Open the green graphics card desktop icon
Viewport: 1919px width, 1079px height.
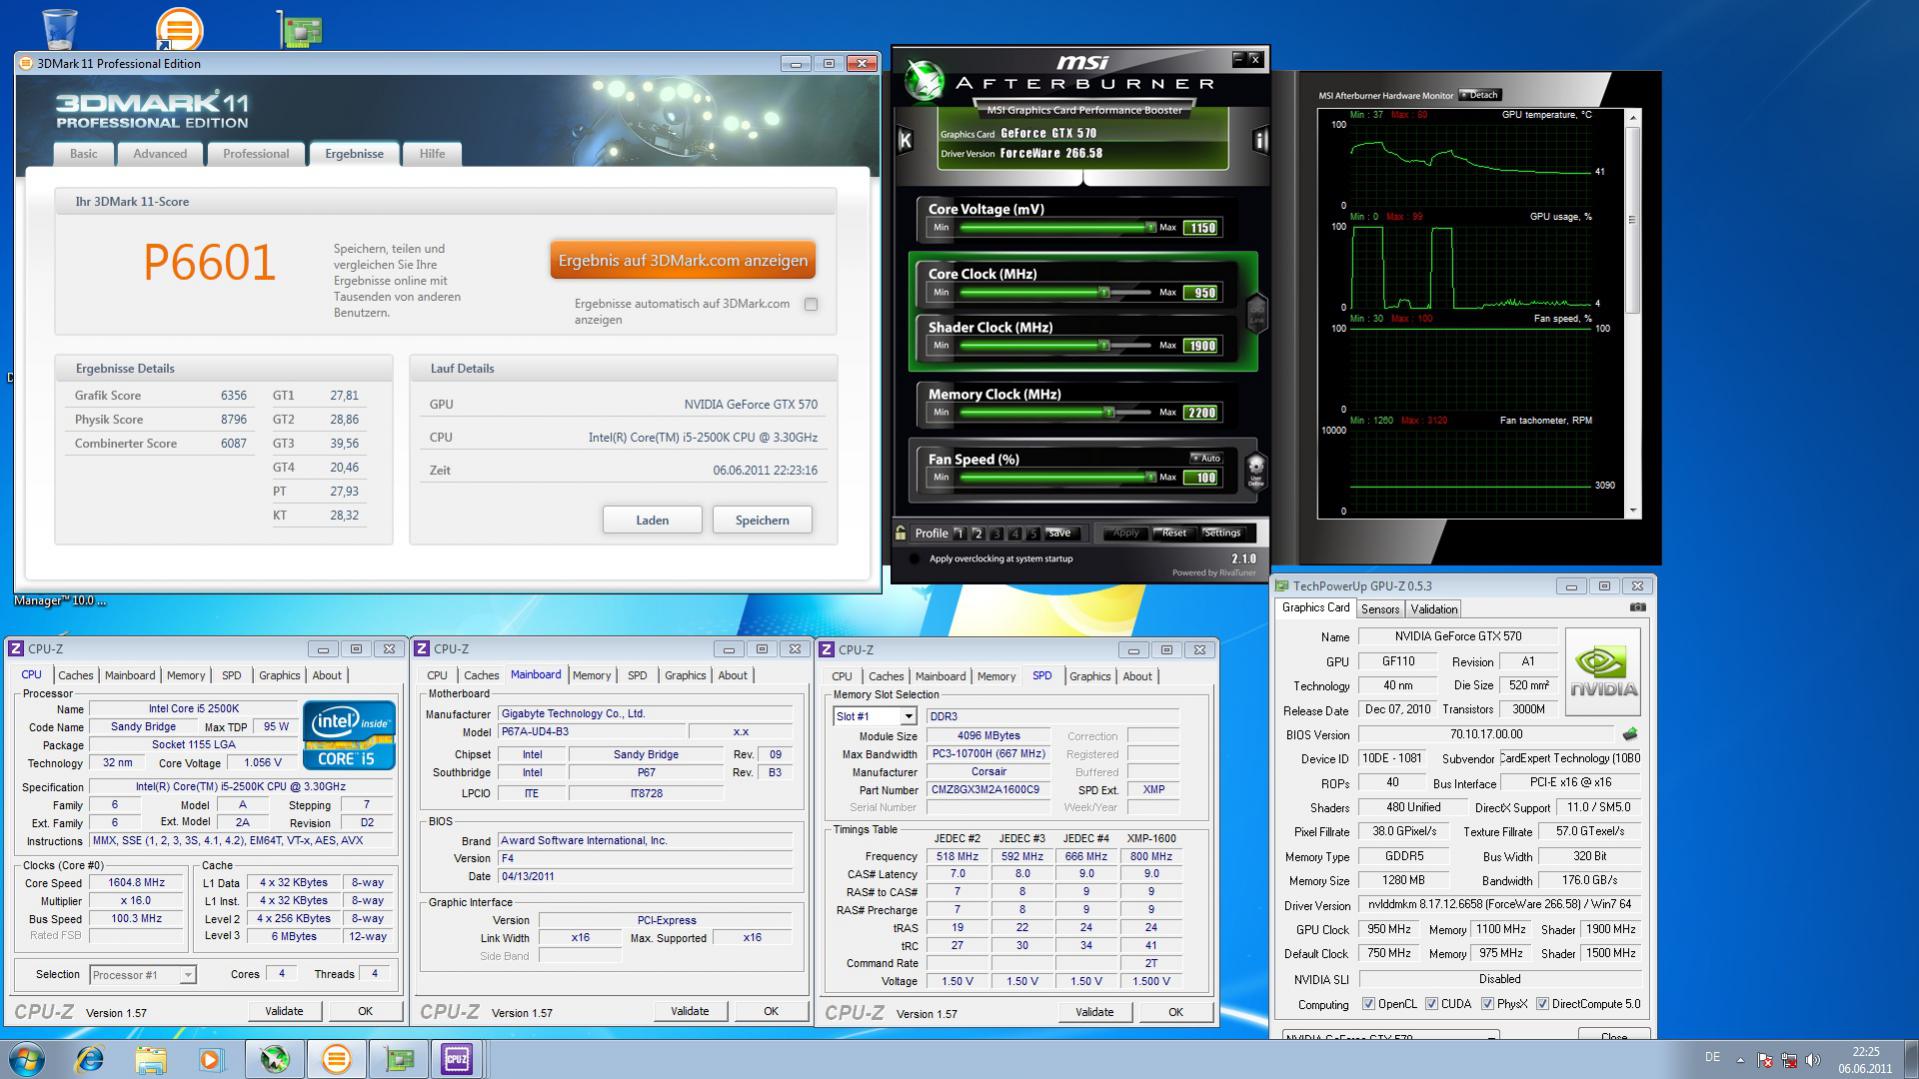click(x=300, y=29)
